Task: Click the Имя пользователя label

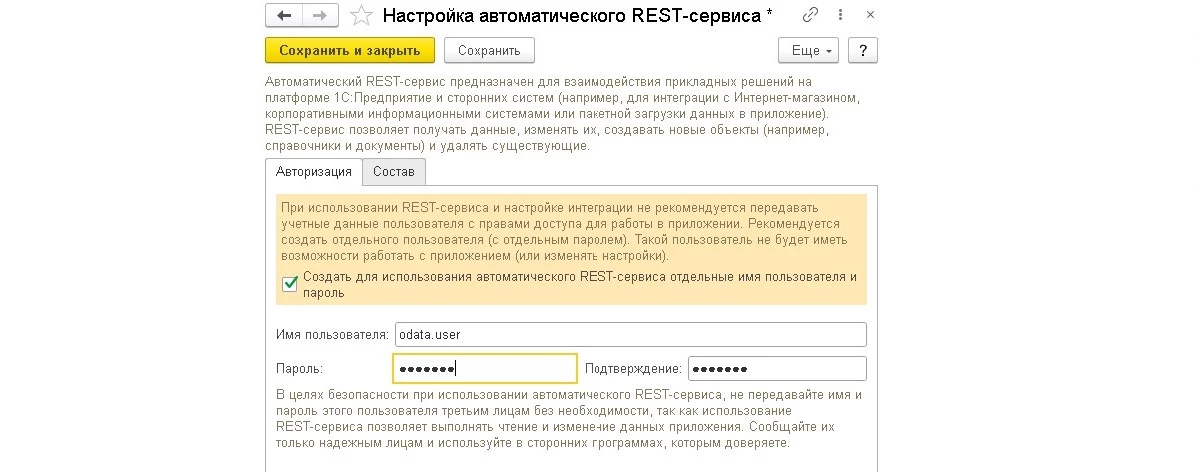Action: [330, 334]
